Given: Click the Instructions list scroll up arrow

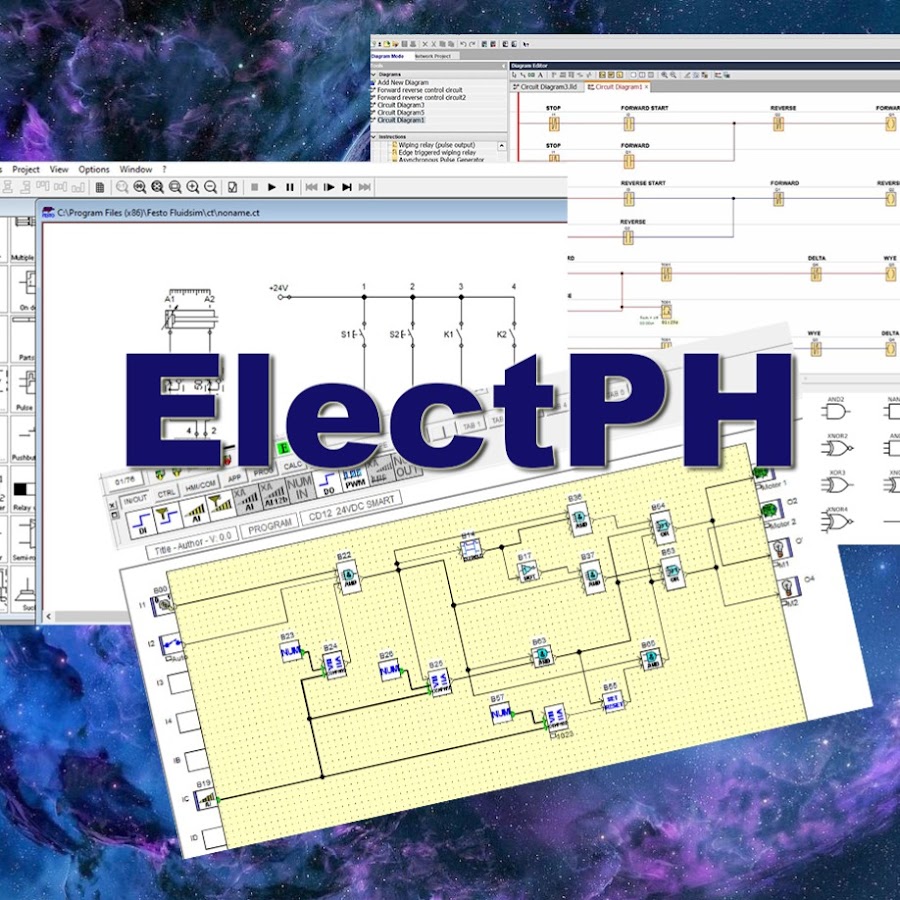Looking at the screenshot, I should click(x=502, y=146).
